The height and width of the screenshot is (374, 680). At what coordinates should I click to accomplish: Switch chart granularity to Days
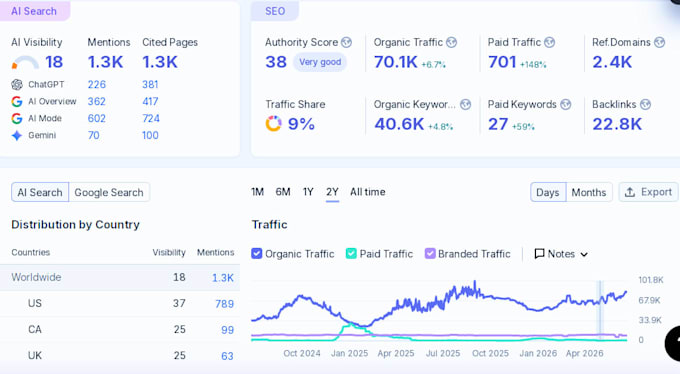[x=548, y=192]
